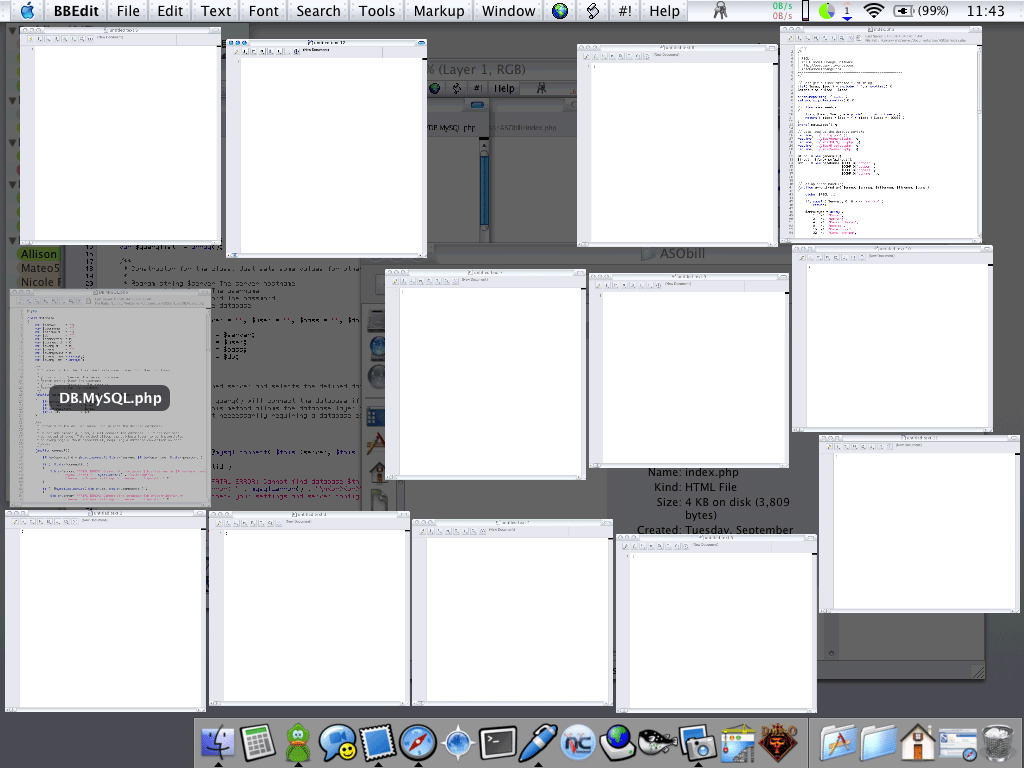Image resolution: width=1024 pixels, height=768 pixels.
Task: Open the #! shebang menu
Action: pos(625,11)
